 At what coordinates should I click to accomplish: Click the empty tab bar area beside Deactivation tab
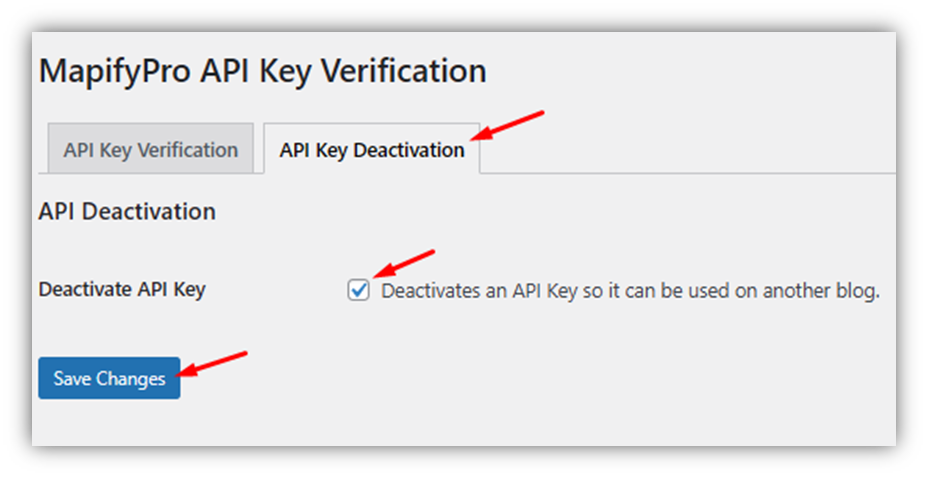click(x=687, y=148)
